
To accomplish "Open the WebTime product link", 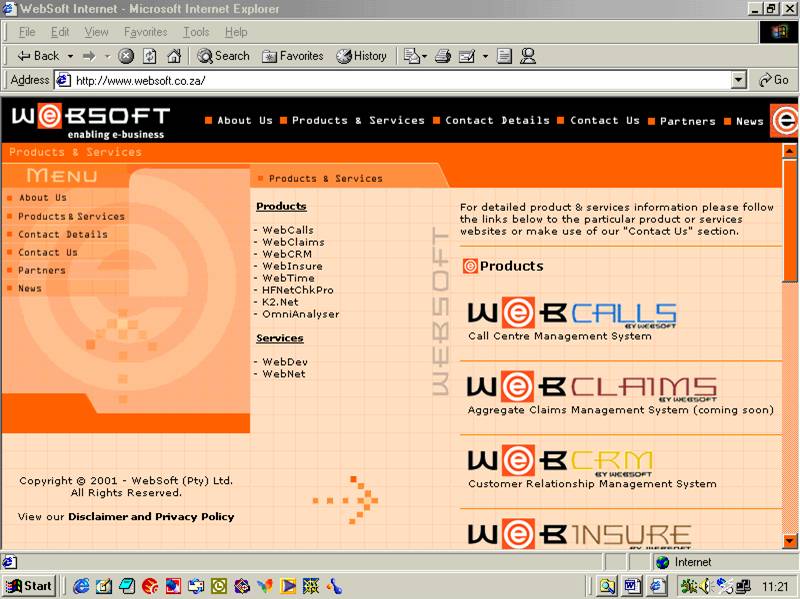I will pos(288,278).
